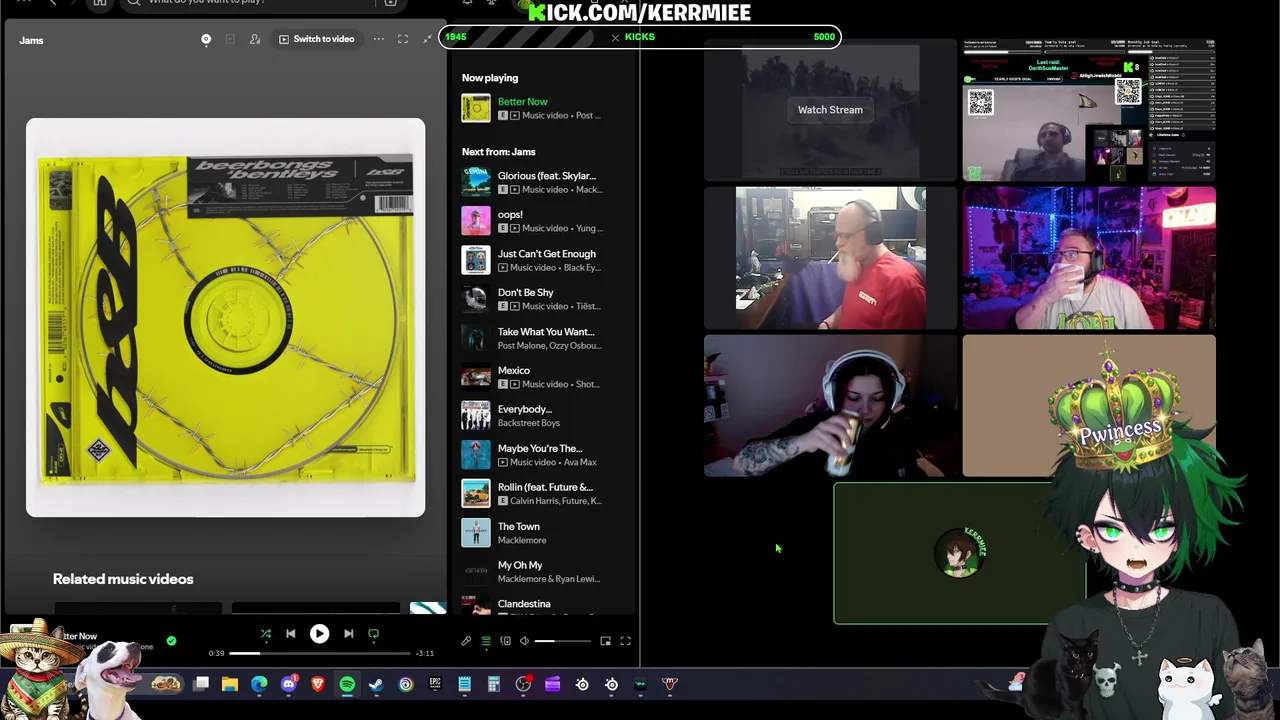
Task: Open Steam from the taskbar
Action: pyautogui.click(x=376, y=684)
